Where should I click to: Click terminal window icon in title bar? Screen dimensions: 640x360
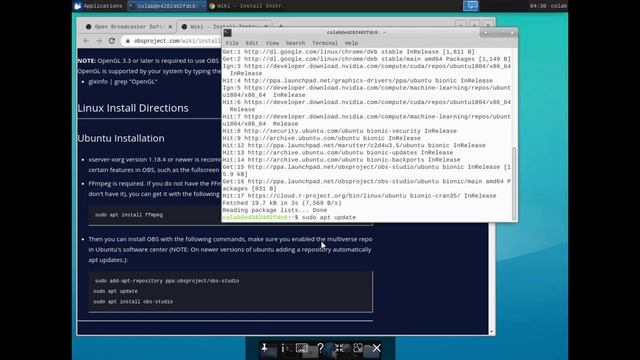[x=228, y=33]
